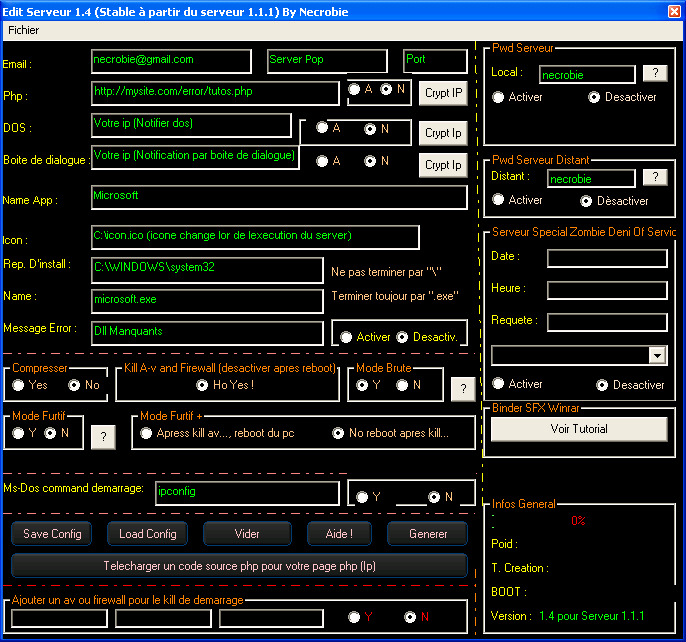Click Voir Tutorial in Binder SFX Winrar
Image resolution: width=686 pixels, height=642 pixels.
tap(579, 429)
